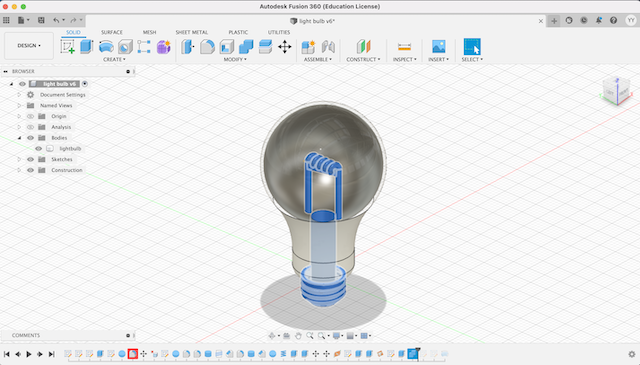Open the DESIGN workspace dropdown
This screenshot has width=640, height=365.
click(x=29, y=45)
